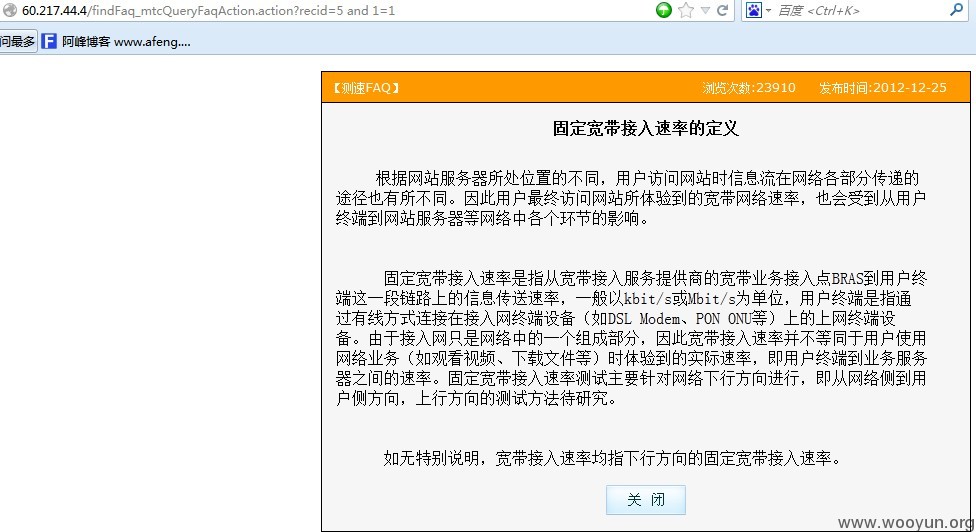Image resolution: width=976 pixels, height=532 pixels.
Task: Click the green go arrow button
Action: (664, 10)
